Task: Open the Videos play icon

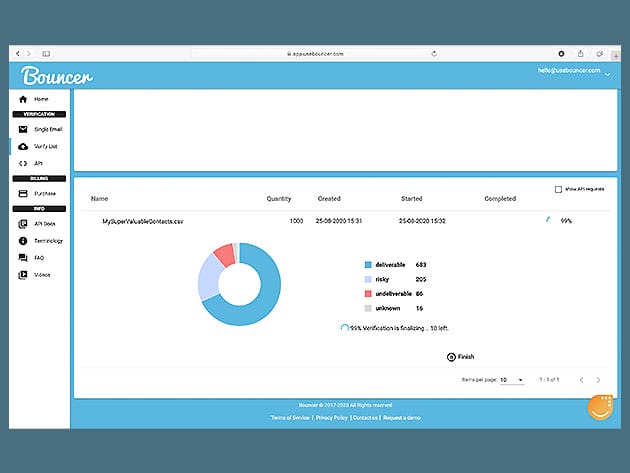Action: click(23, 274)
